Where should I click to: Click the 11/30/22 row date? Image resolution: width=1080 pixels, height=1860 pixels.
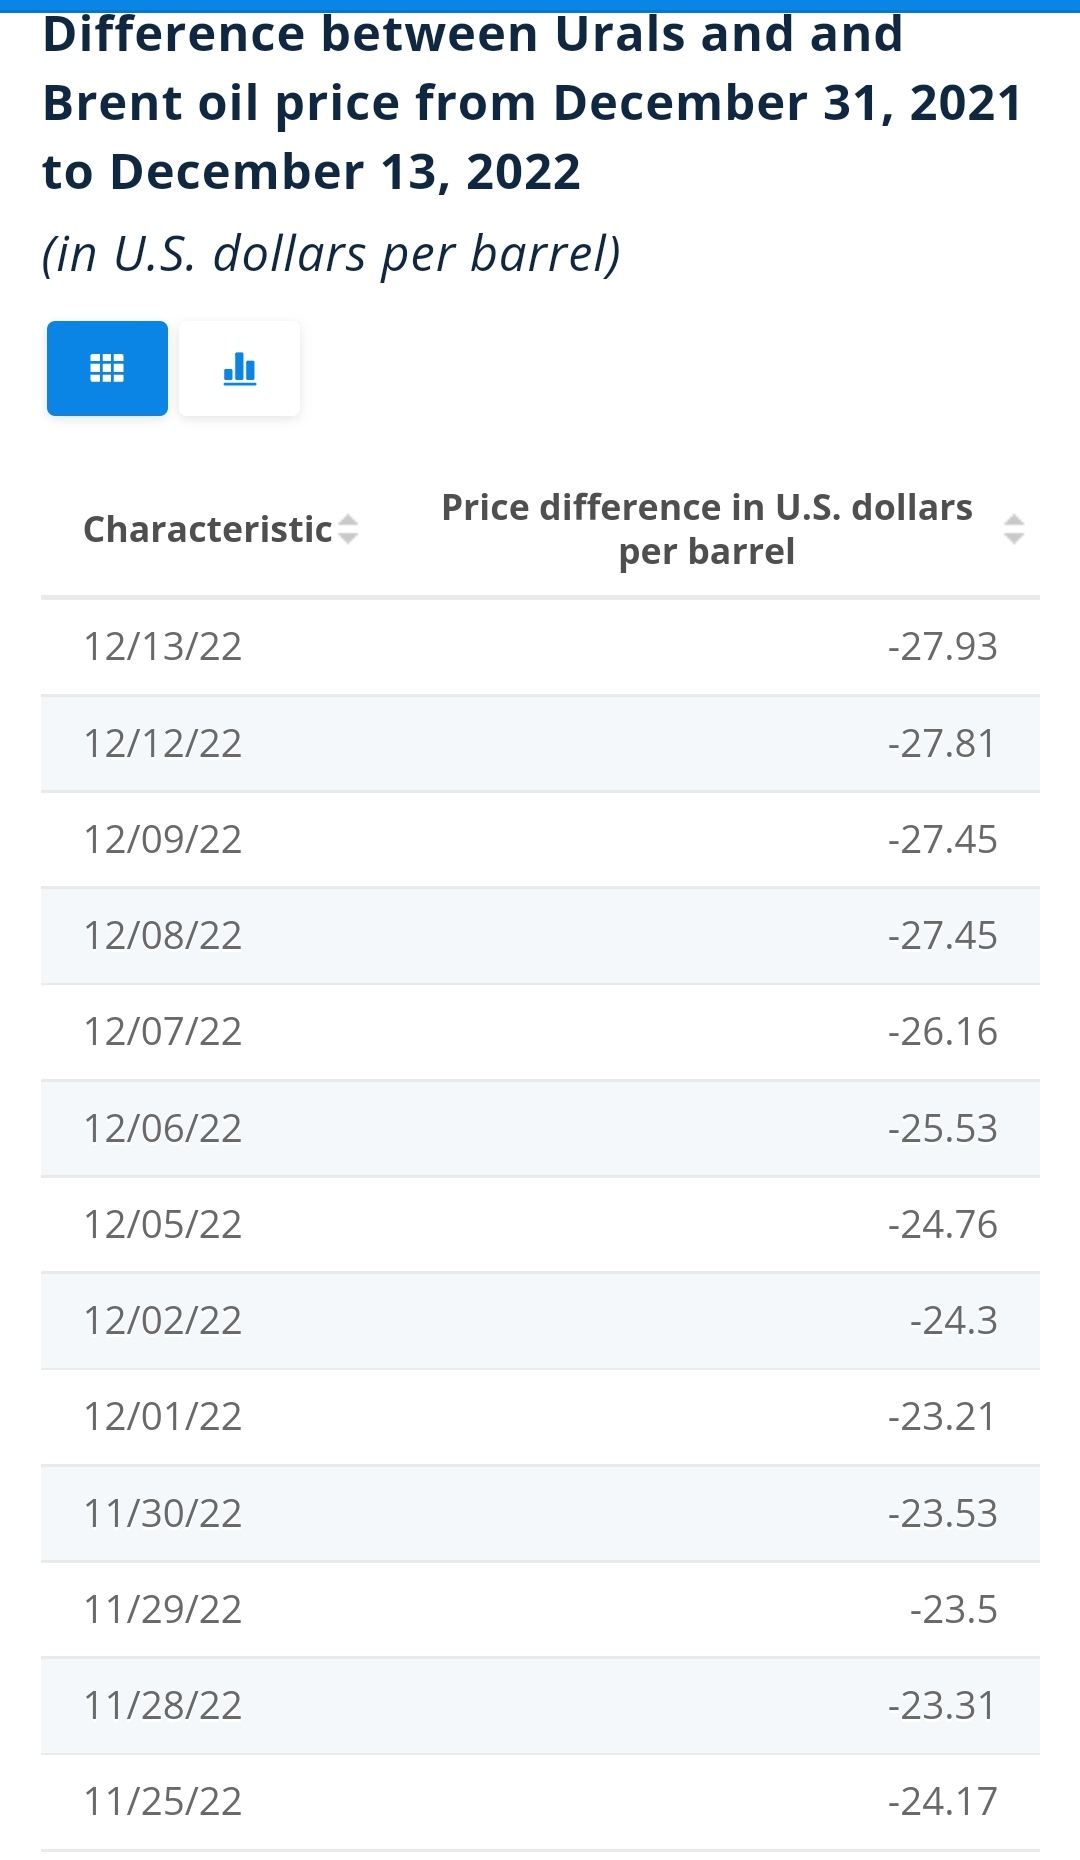pos(163,1513)
